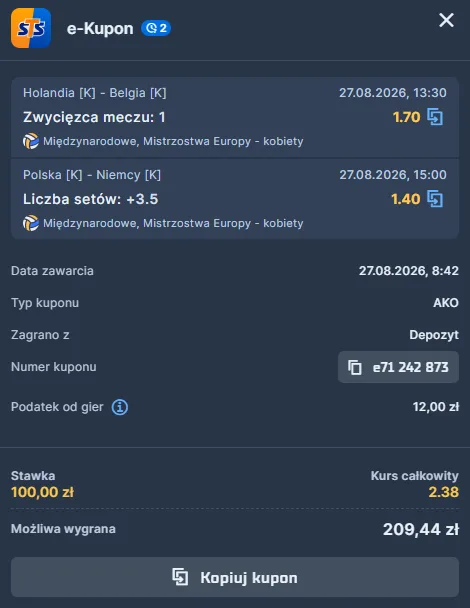Open info tooltip for Podatek od gier
The width and height of the screenshot is (470, 608).
tap(120, 407)
